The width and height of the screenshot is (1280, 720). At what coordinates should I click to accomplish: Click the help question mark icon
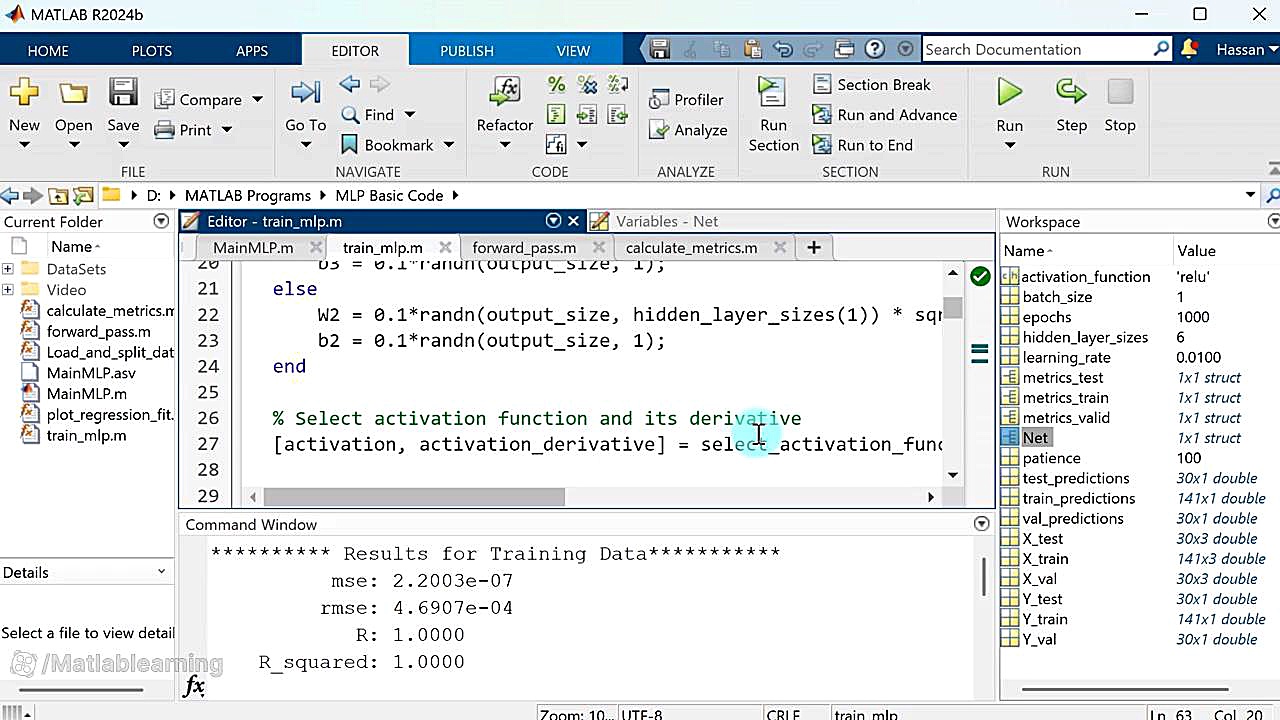click(874, 49)
